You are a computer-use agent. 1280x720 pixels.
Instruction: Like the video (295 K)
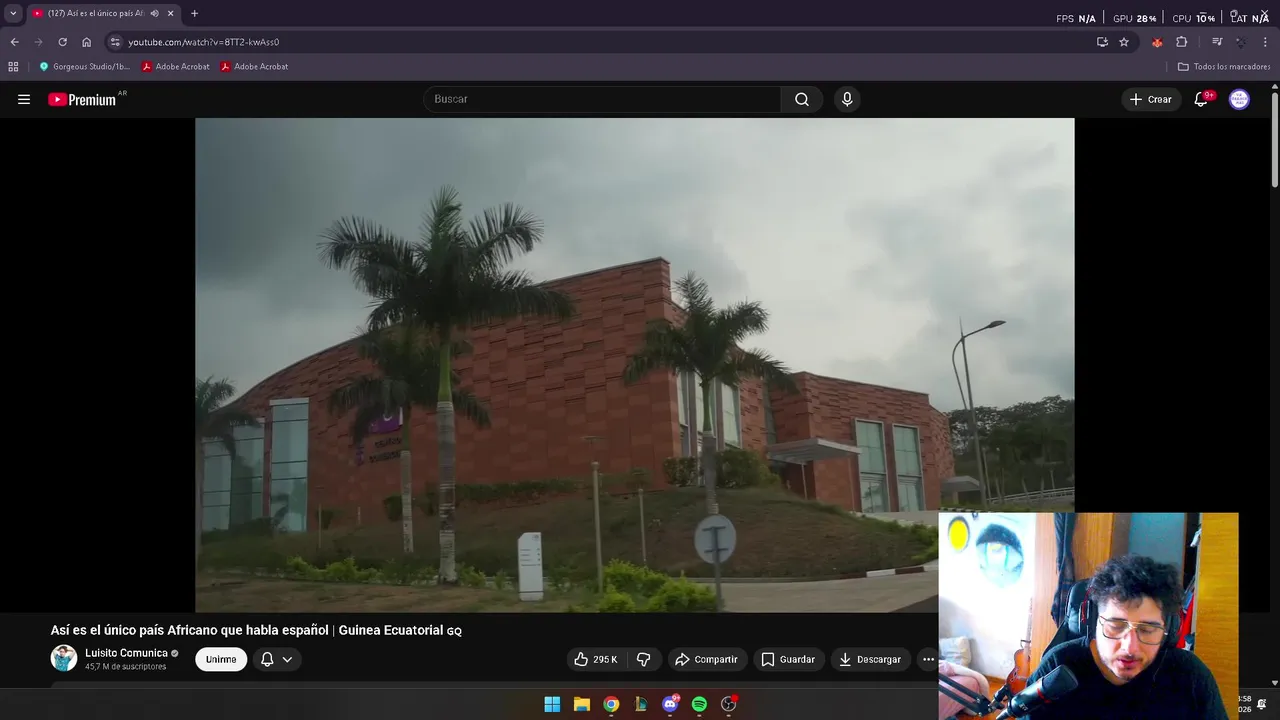point(596,659)
